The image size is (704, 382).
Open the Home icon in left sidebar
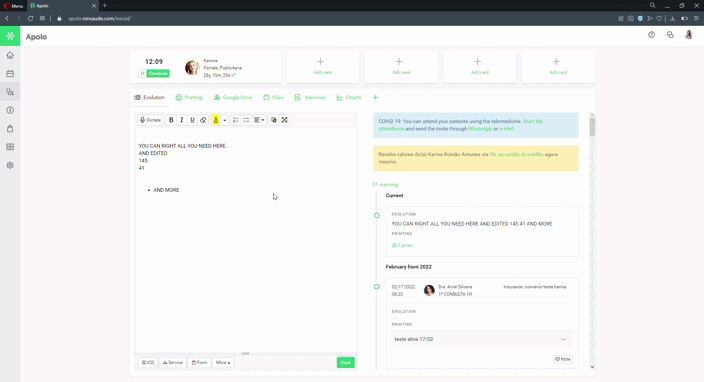(10, 55)
